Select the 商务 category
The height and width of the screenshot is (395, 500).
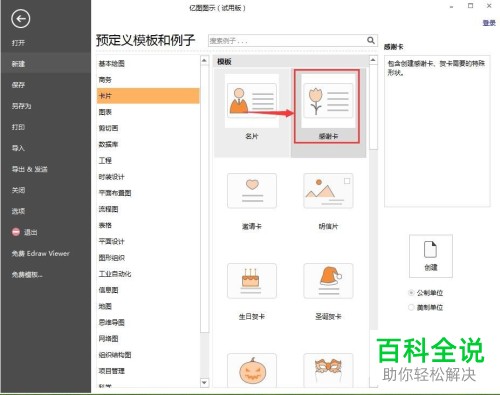click(x=105, y=80)
